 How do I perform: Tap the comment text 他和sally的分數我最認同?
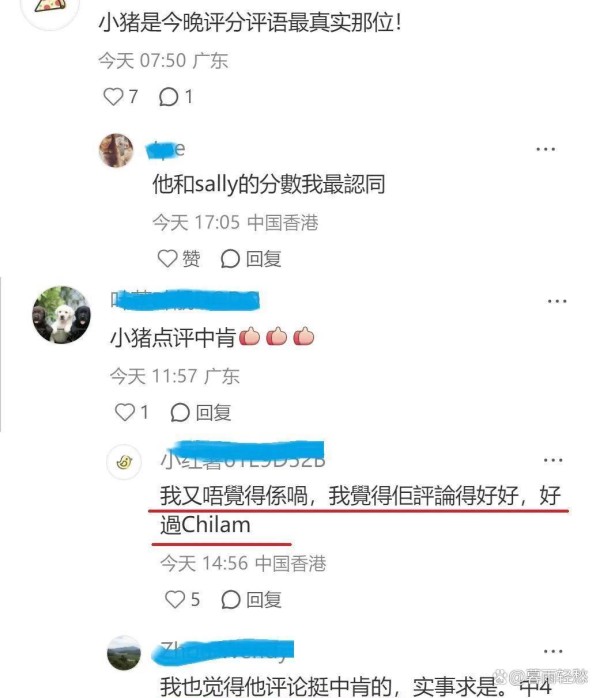[x=269, y=184]
